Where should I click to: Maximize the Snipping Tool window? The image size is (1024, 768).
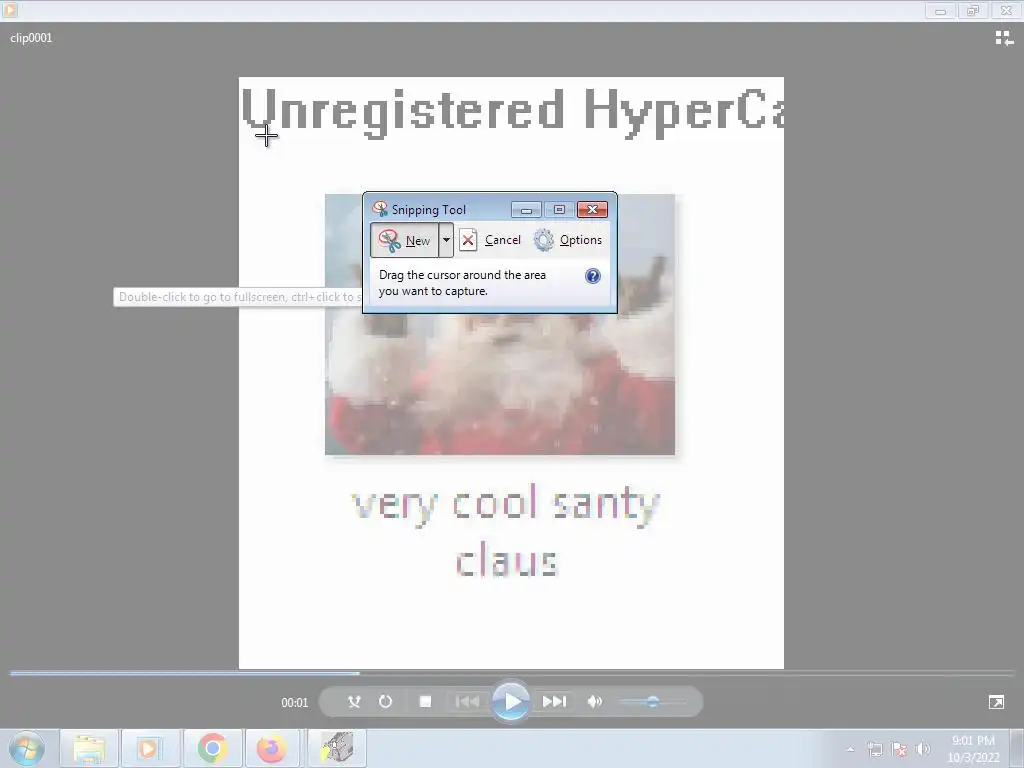559,210
